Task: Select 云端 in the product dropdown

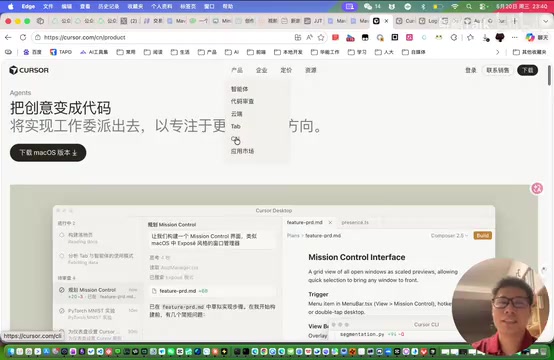Action: [236, 114]
